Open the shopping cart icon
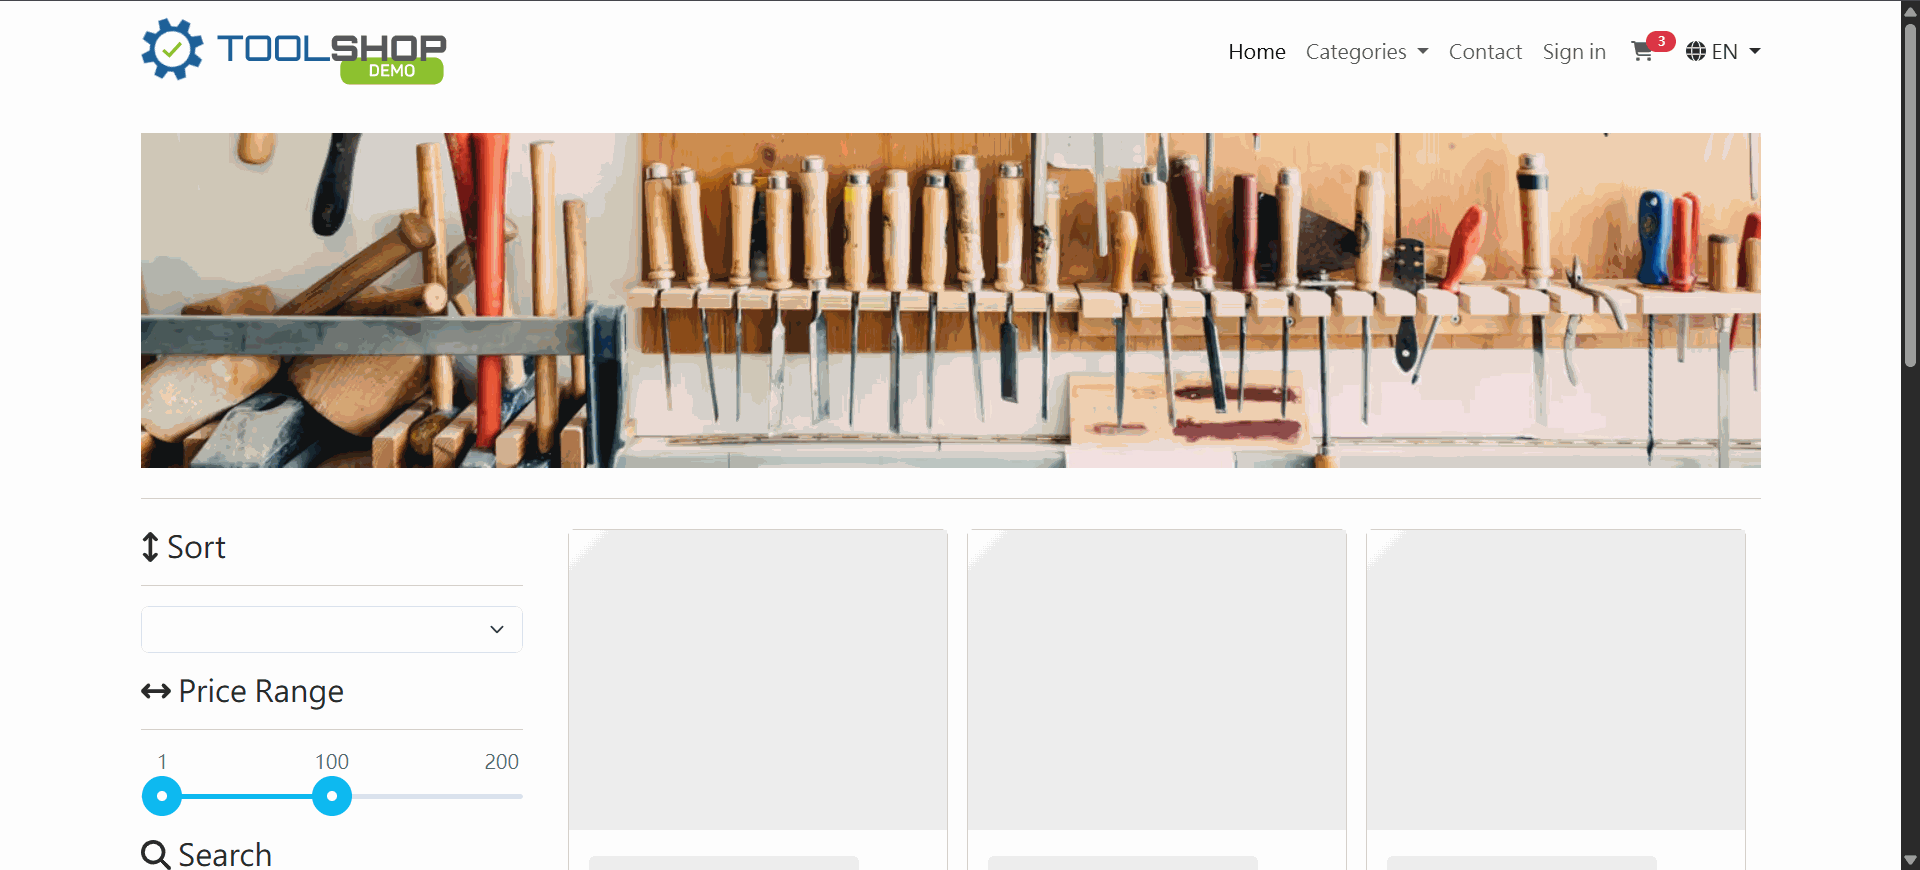Viewport: 1920px width, 870px height. tap(1641, 52)
